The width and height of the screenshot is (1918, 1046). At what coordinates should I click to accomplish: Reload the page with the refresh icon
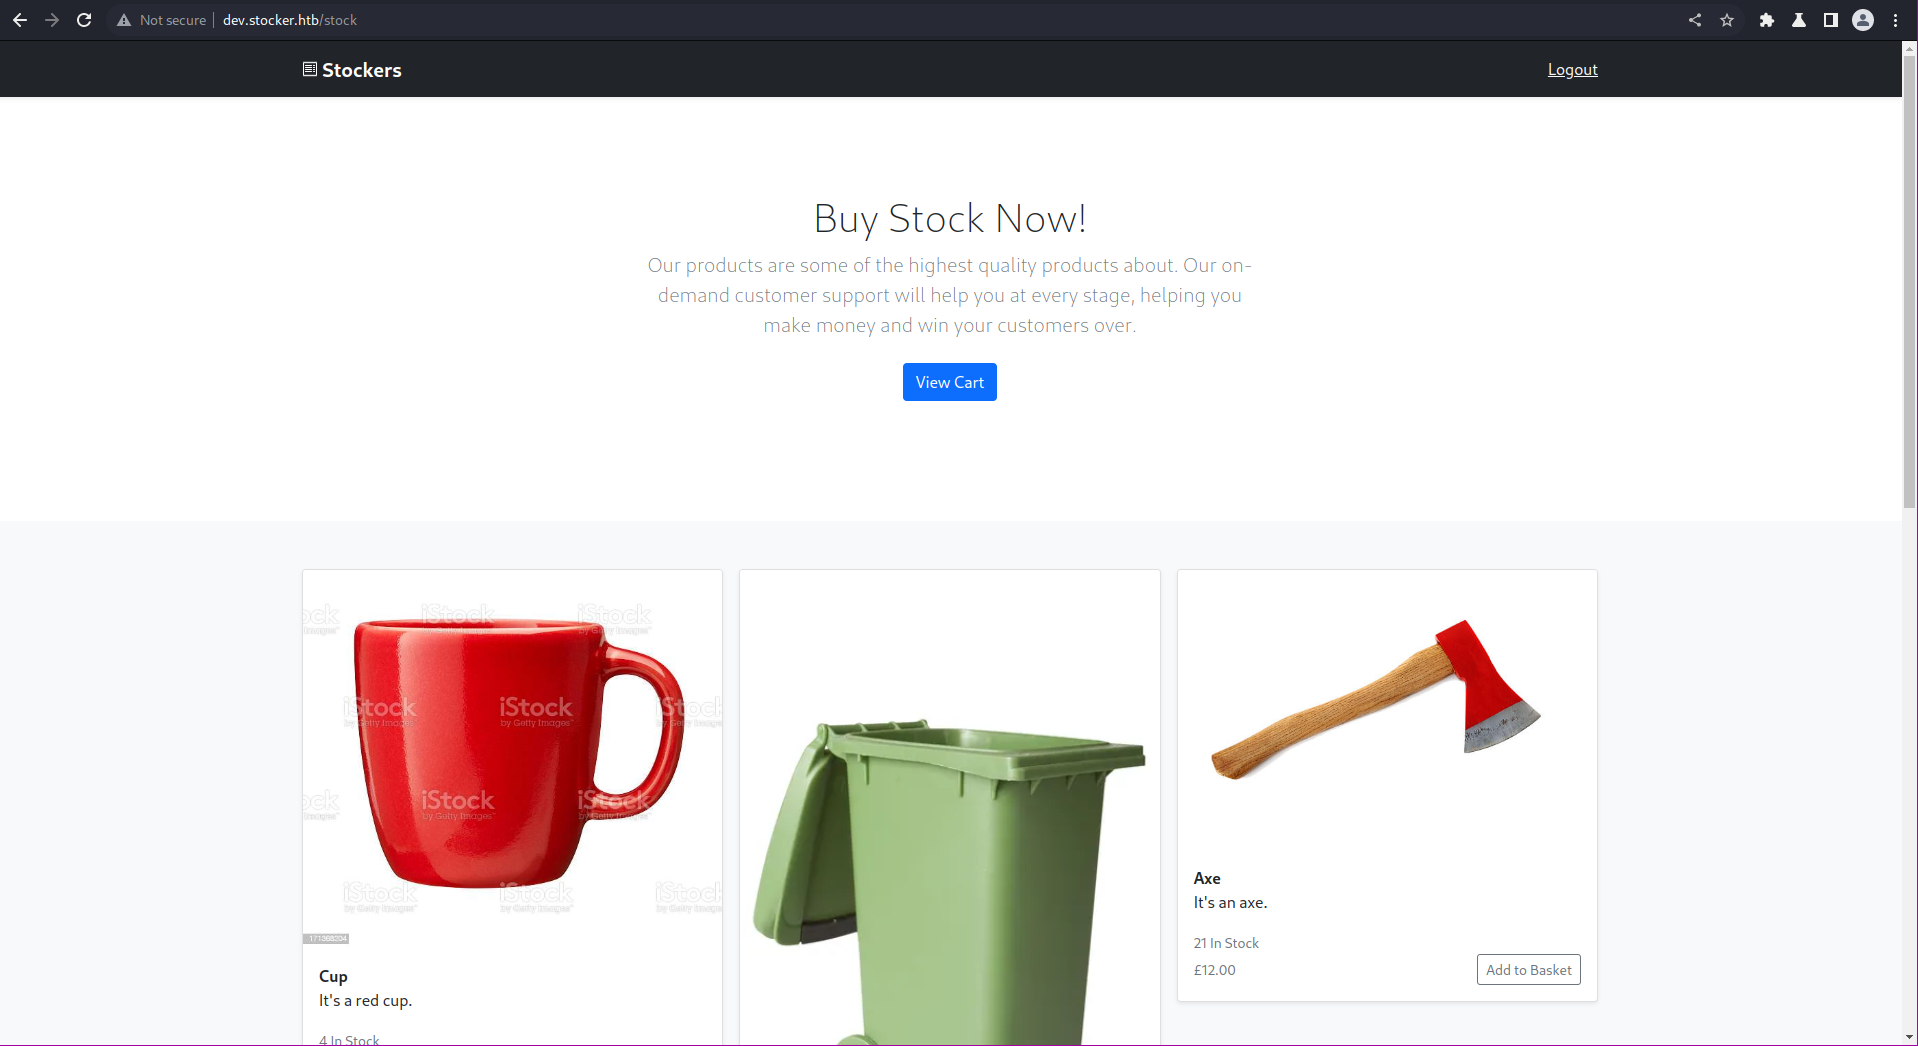(84, 20)
